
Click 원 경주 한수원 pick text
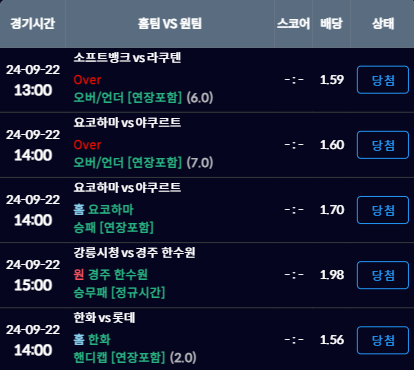[x=110, y=275]
